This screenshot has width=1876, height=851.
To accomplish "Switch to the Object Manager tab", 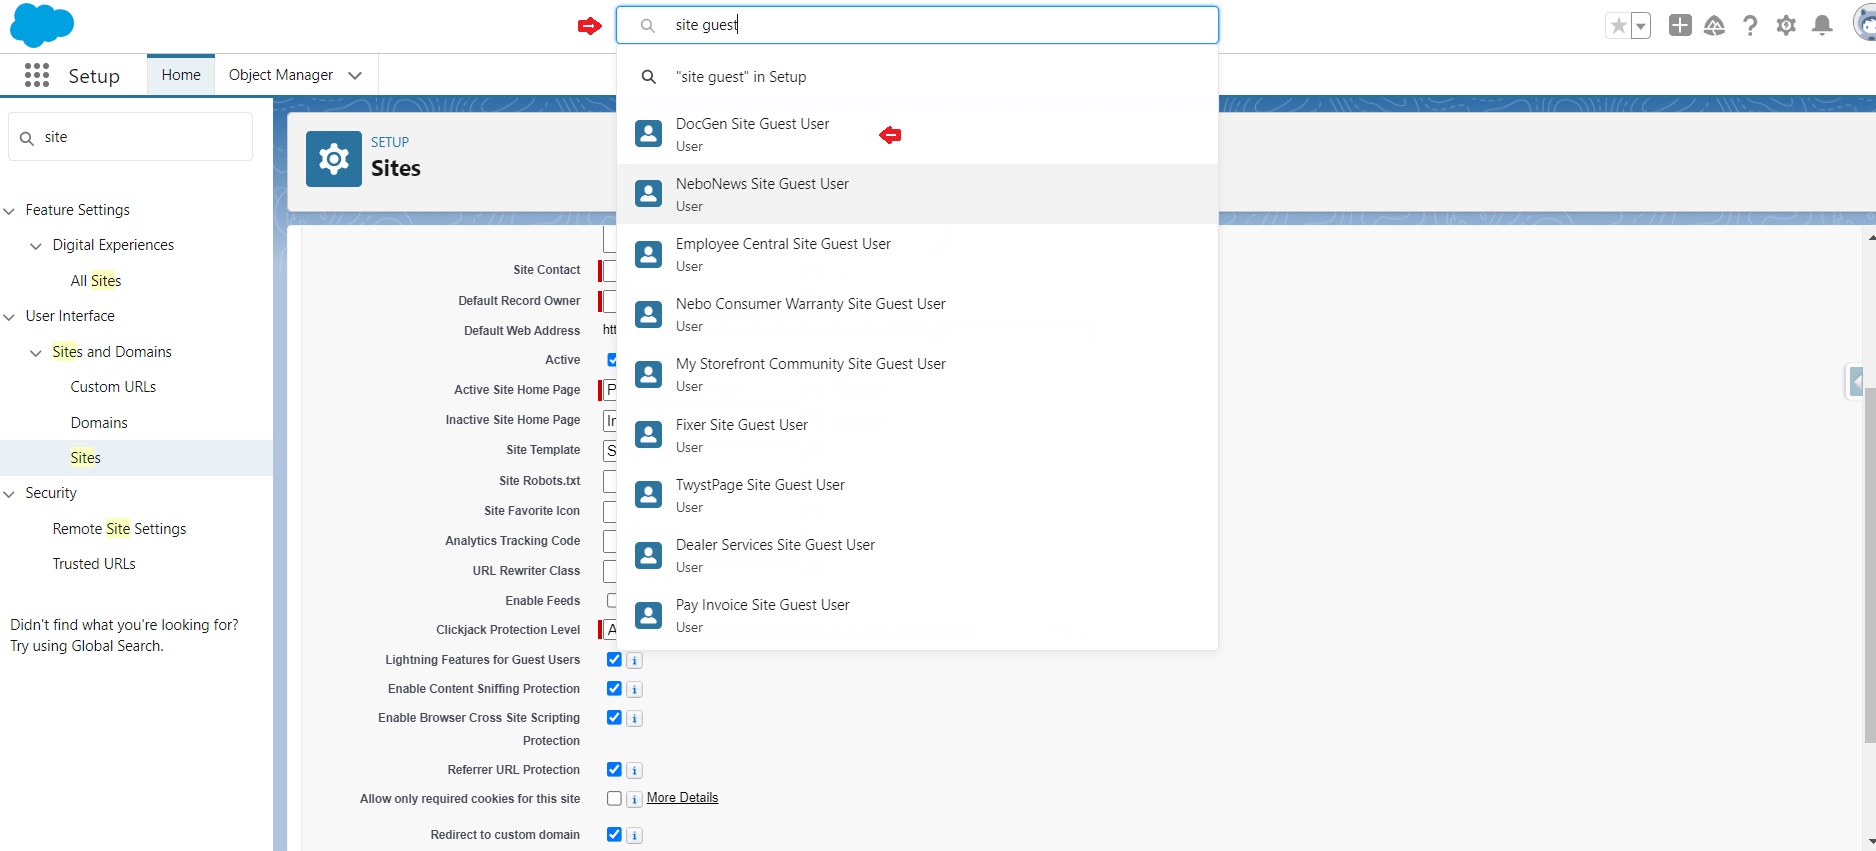I will pos(281,75).
